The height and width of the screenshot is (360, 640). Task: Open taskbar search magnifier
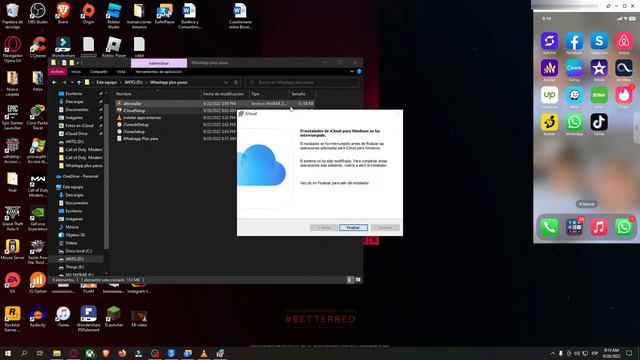24,353
